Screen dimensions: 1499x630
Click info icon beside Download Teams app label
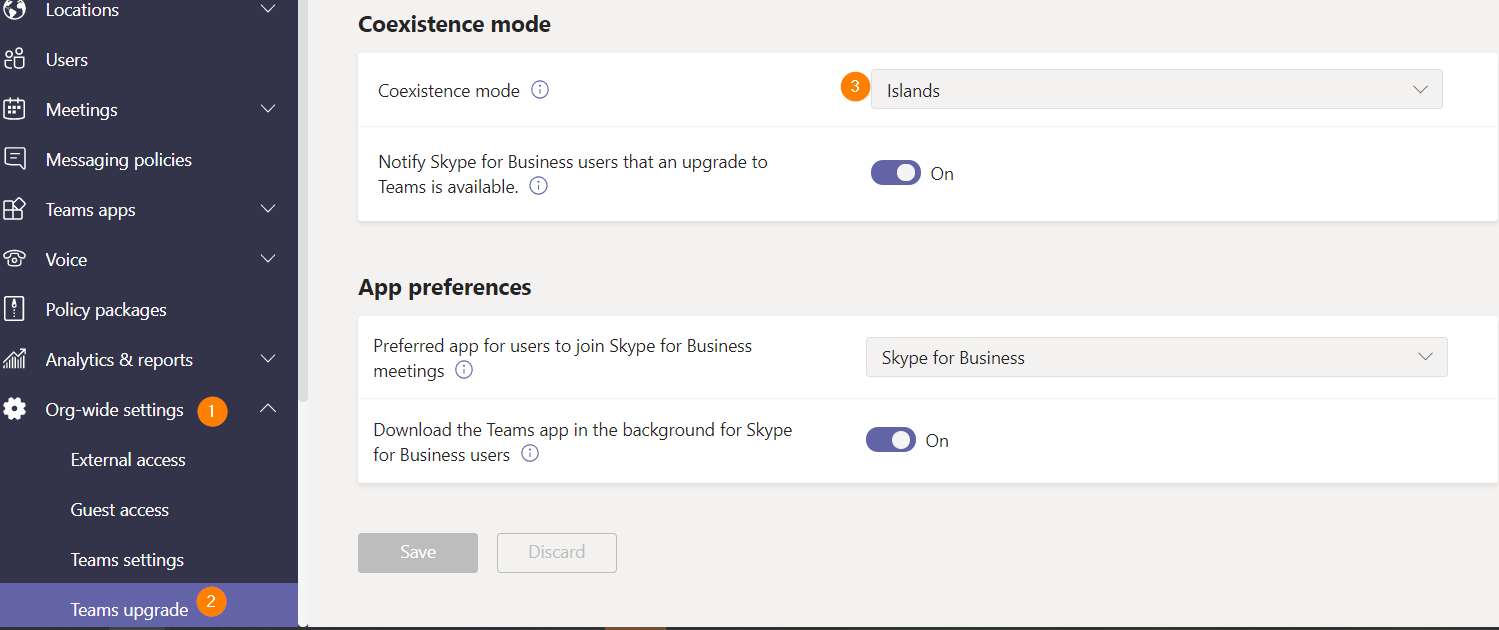[x=530, y=454]
